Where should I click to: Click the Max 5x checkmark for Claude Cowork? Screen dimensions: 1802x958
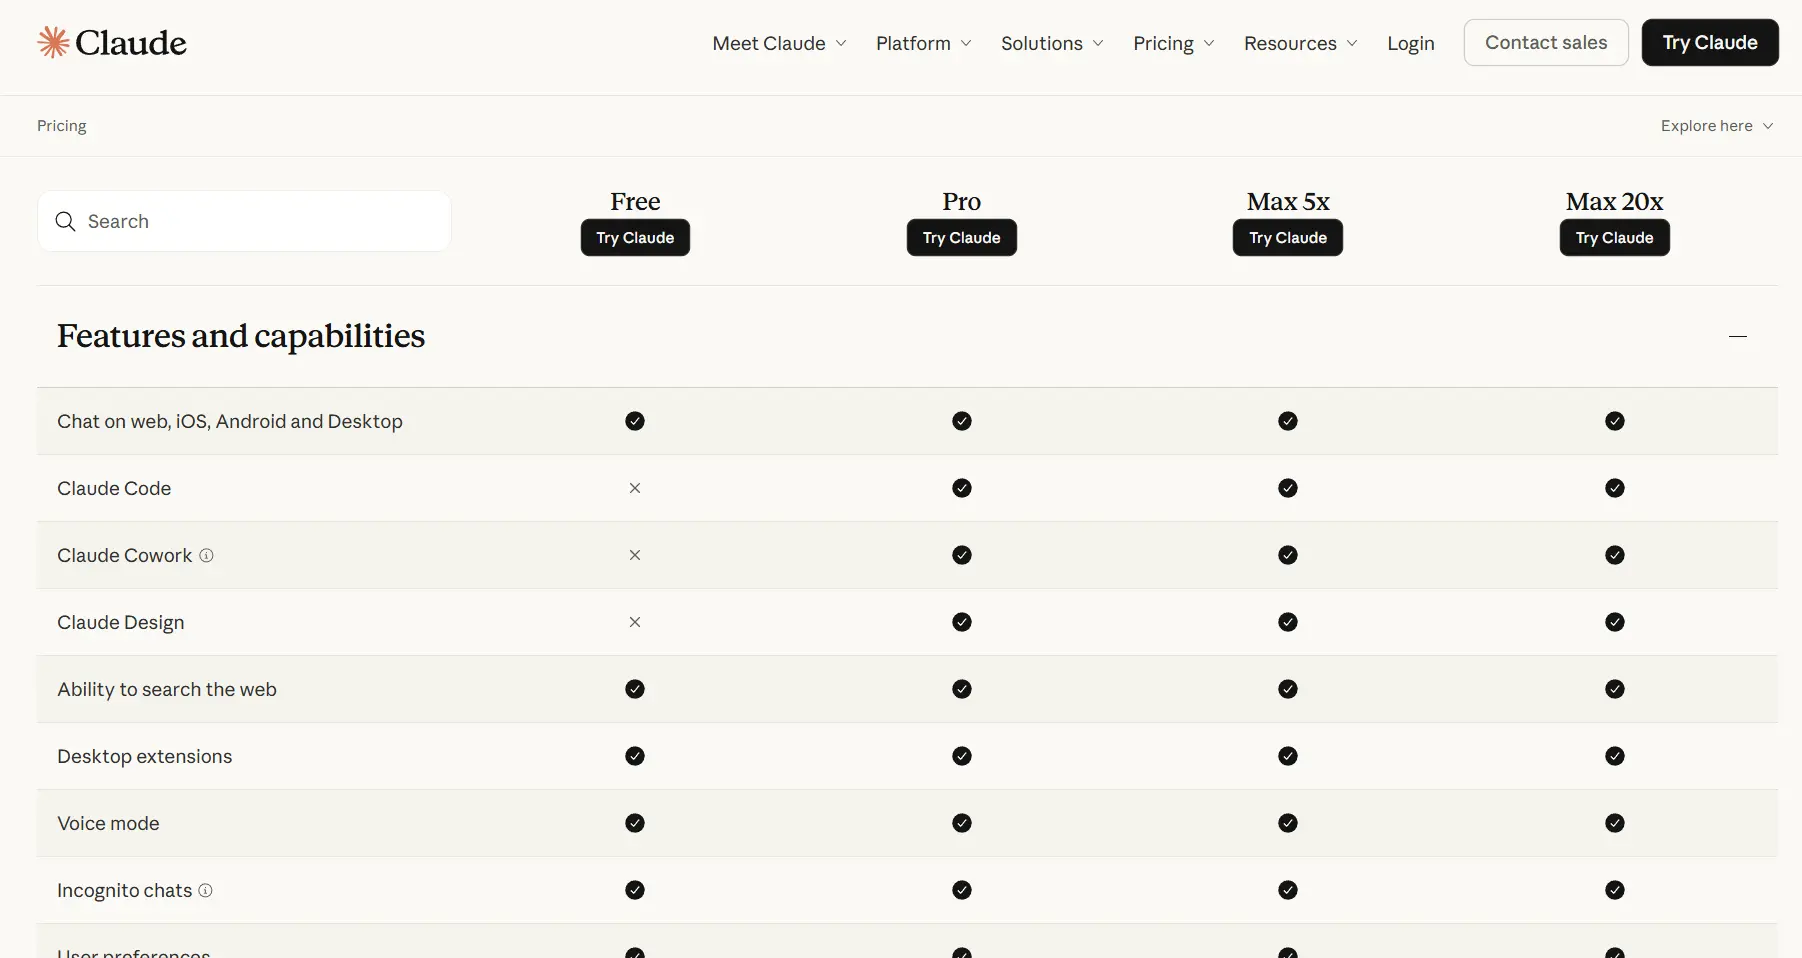(1288, 555)
